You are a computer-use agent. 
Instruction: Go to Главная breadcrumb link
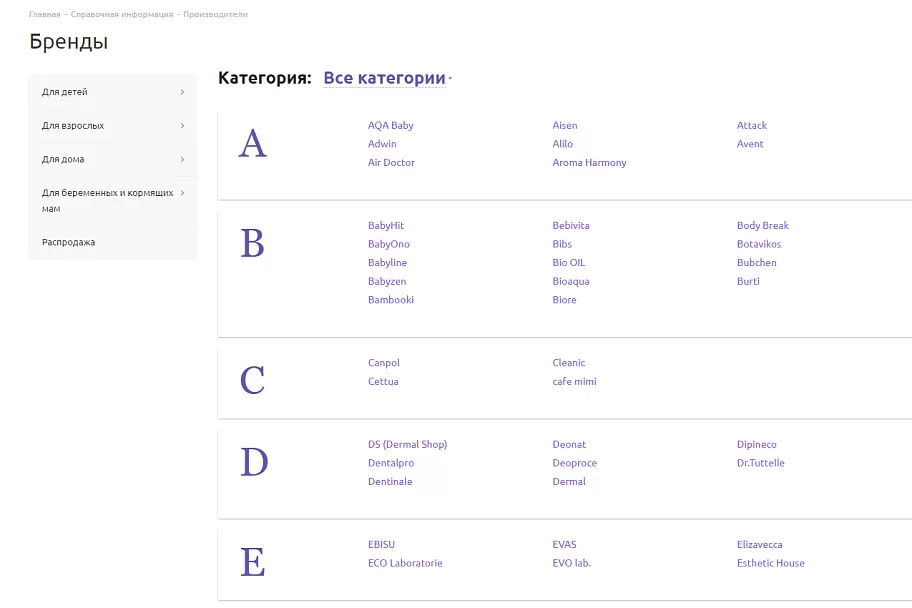coord(45,14)
